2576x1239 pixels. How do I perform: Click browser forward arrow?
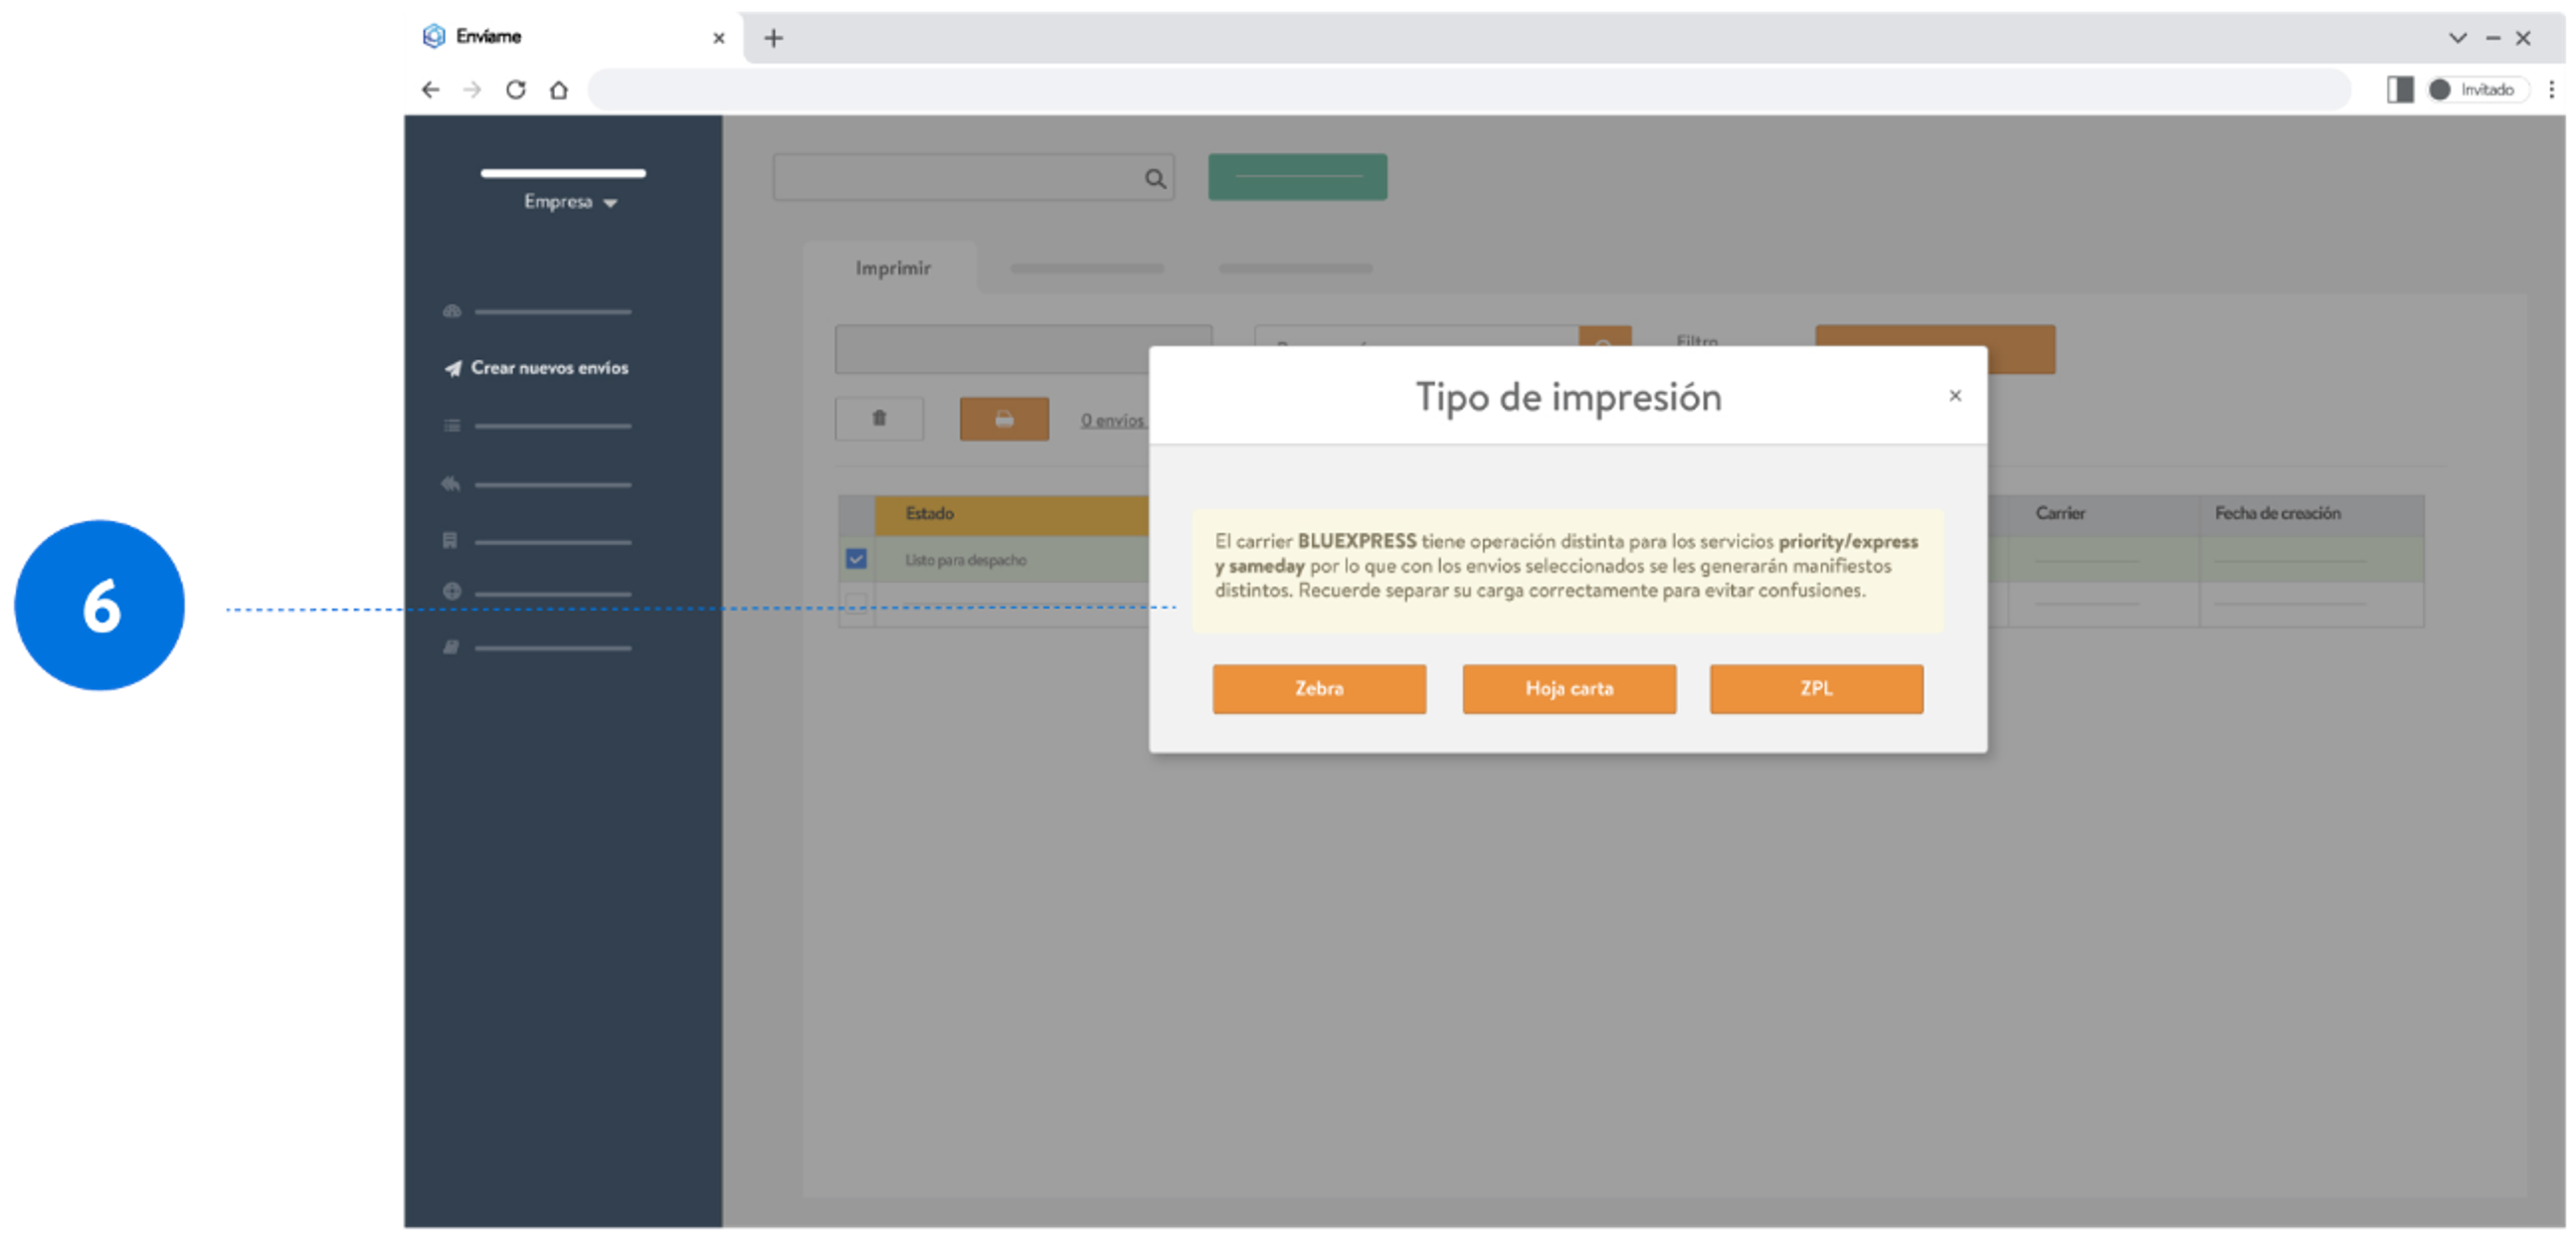pyautogui.click(x=472, y=90)
